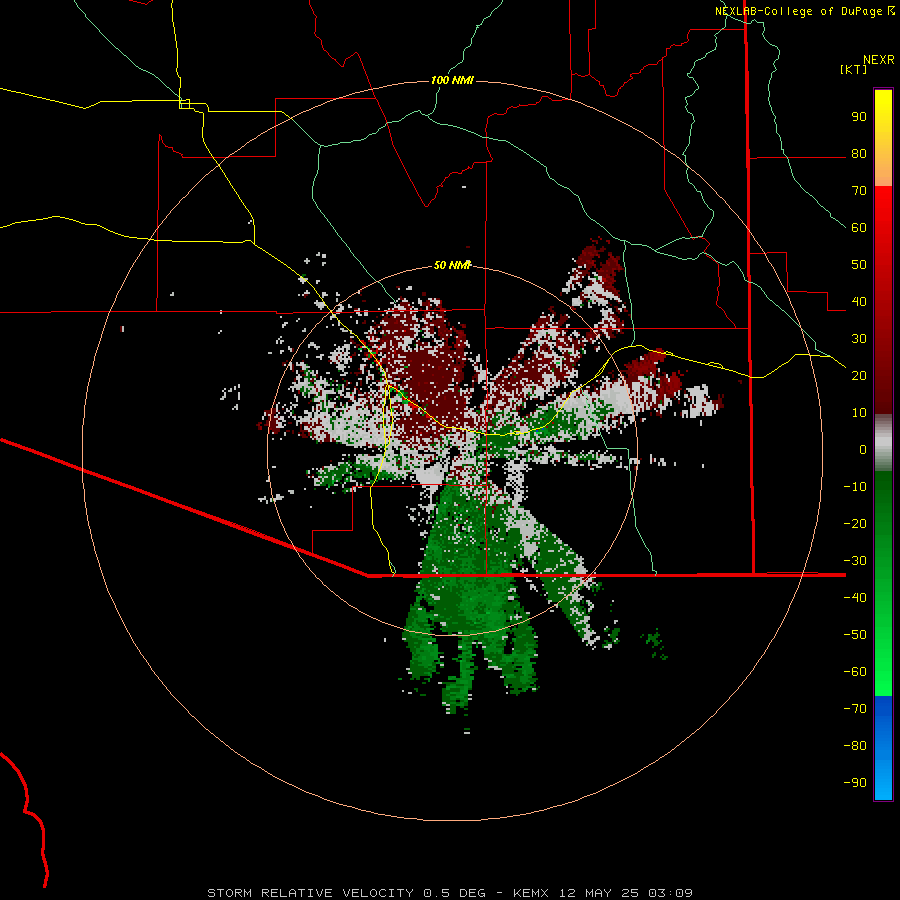Click the -90 value on the velocity scale
The width and height of the screenshot is (900, 900).
[x=855, y=783]
